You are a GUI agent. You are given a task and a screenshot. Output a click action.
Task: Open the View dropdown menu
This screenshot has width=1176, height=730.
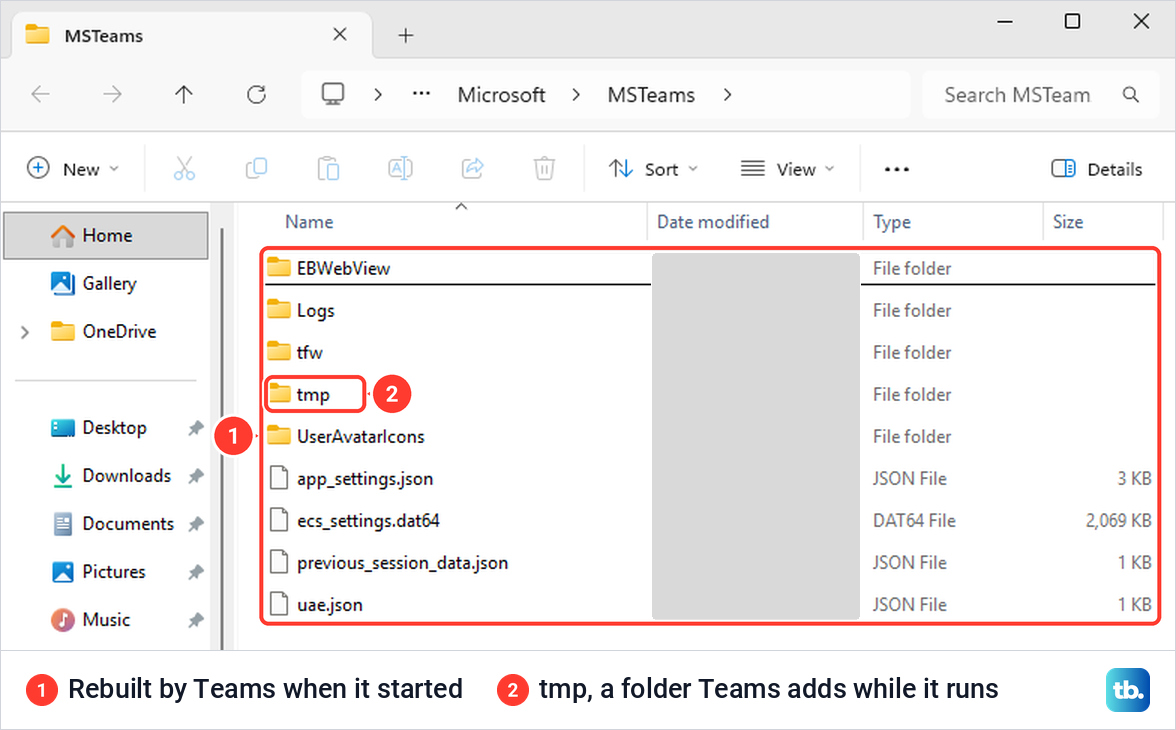click(788, 169)
